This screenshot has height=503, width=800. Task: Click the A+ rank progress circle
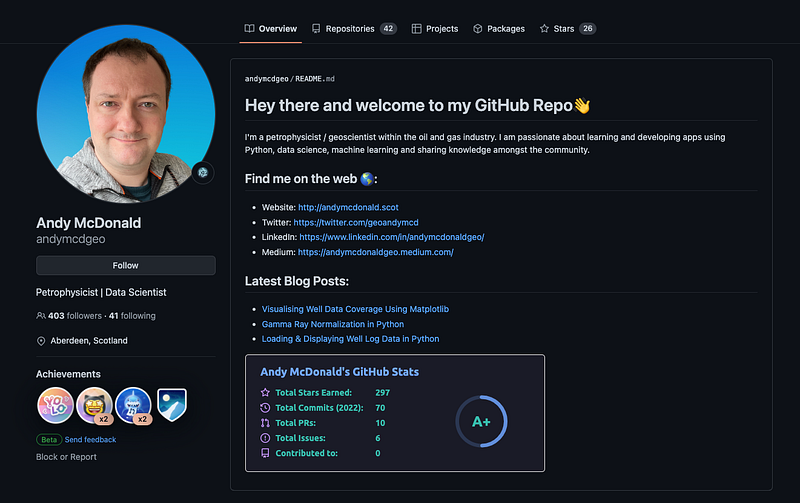click(481, 421)
